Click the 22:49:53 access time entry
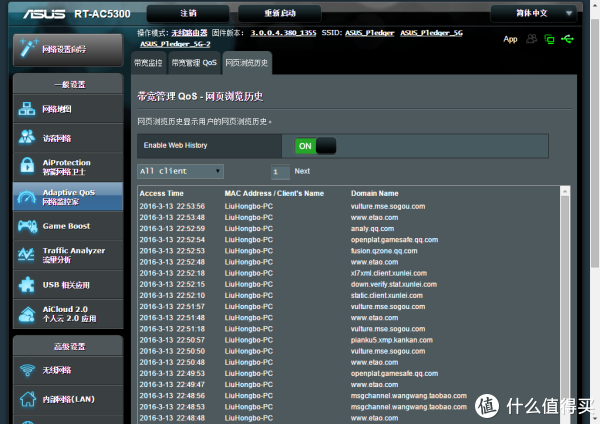The height and width of the screenshot is (424, 600). point(172,373)
